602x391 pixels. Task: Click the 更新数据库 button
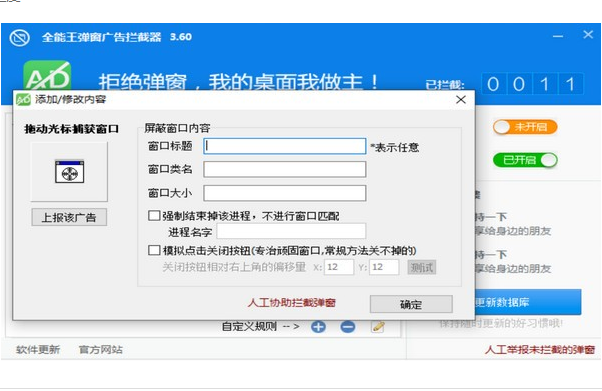point(528,302)
